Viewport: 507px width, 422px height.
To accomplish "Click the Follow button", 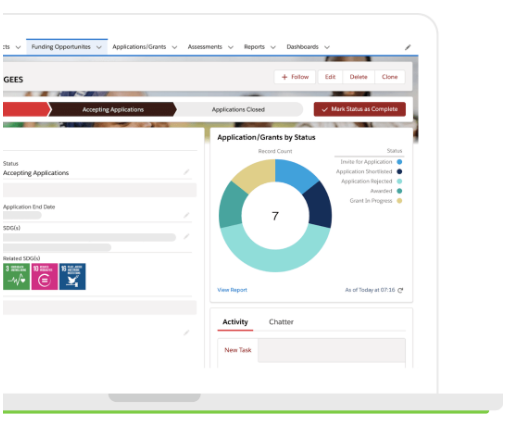I will point(295,77).
